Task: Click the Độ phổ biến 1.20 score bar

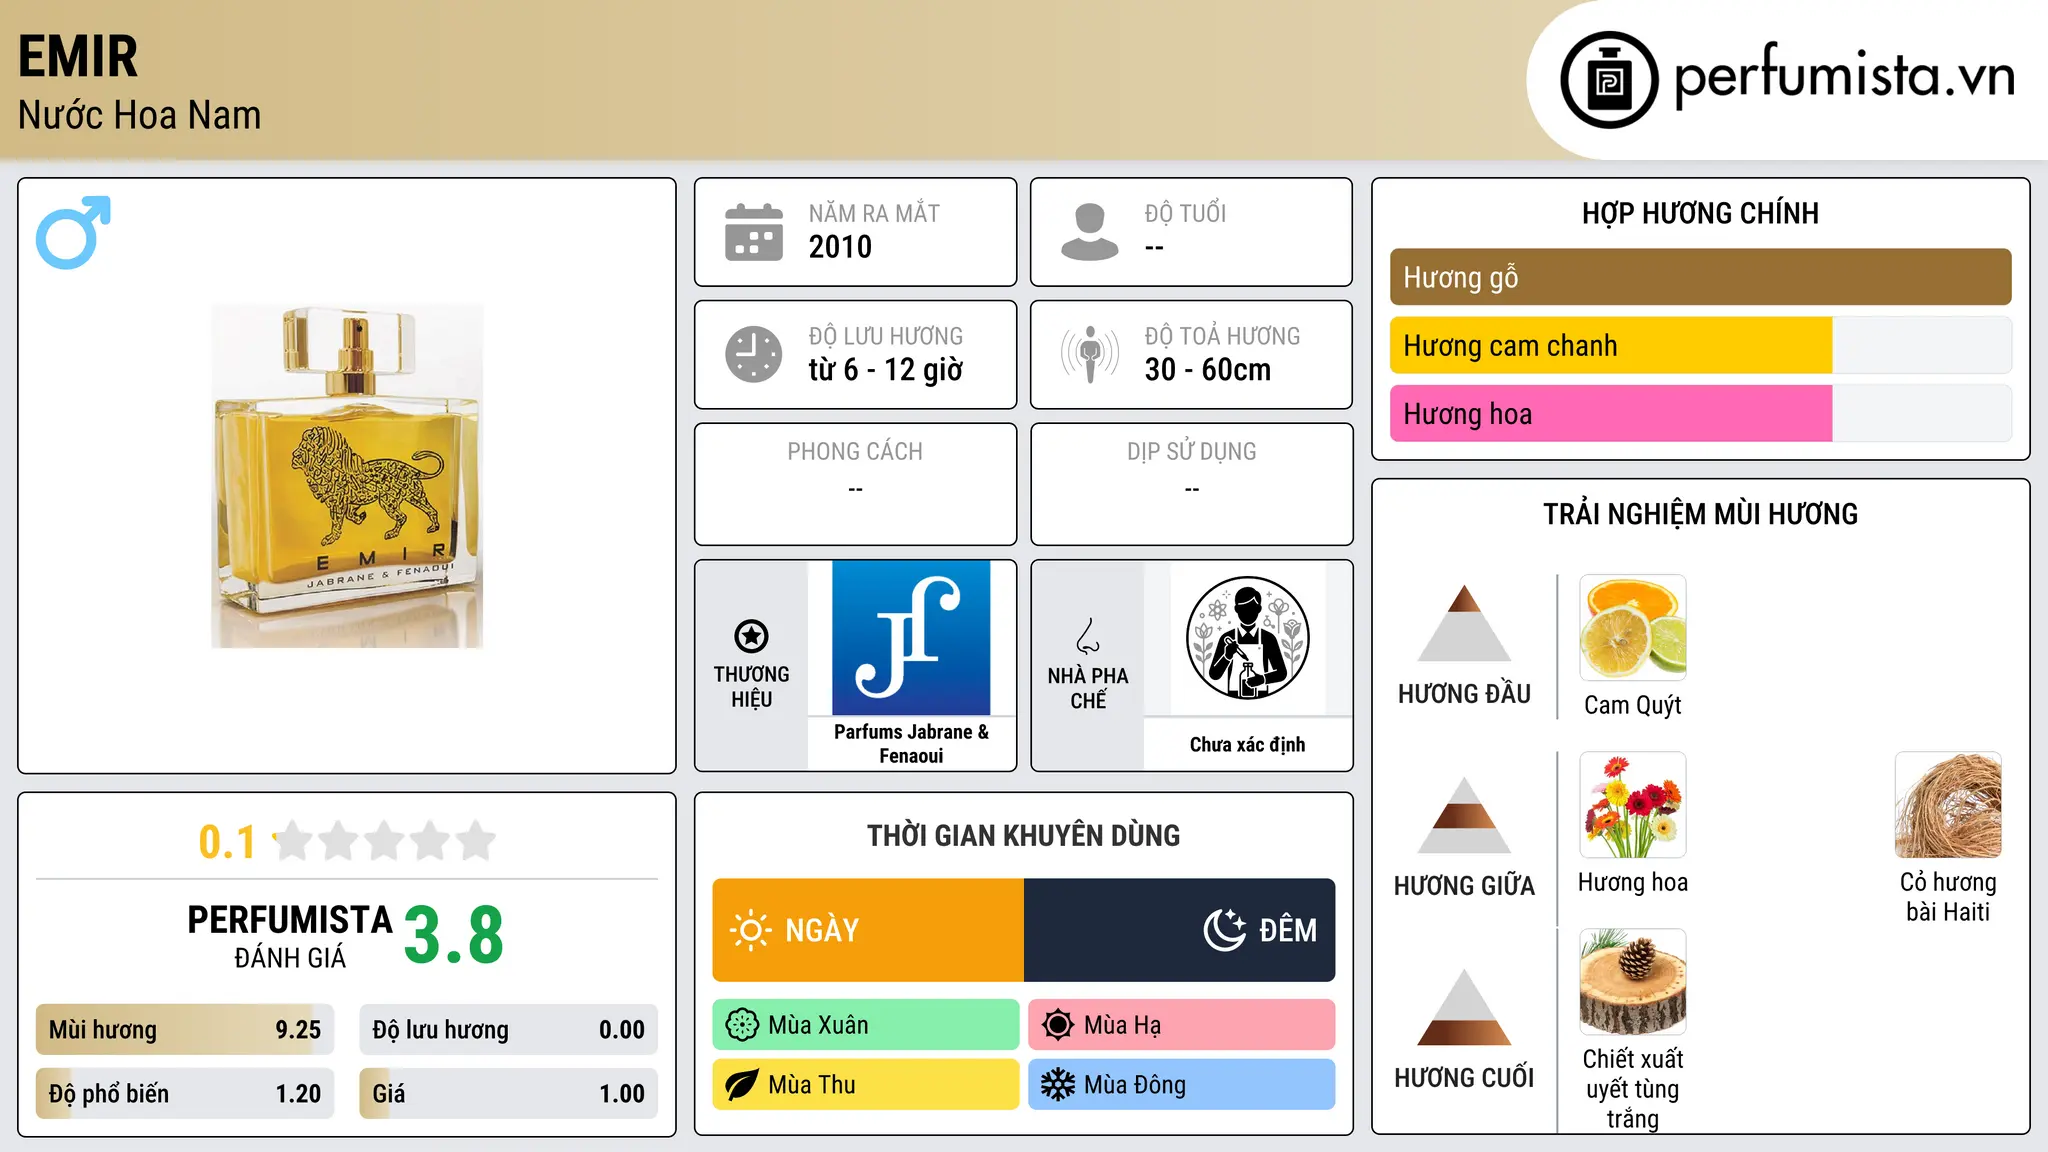Action: click(185, 1093)
